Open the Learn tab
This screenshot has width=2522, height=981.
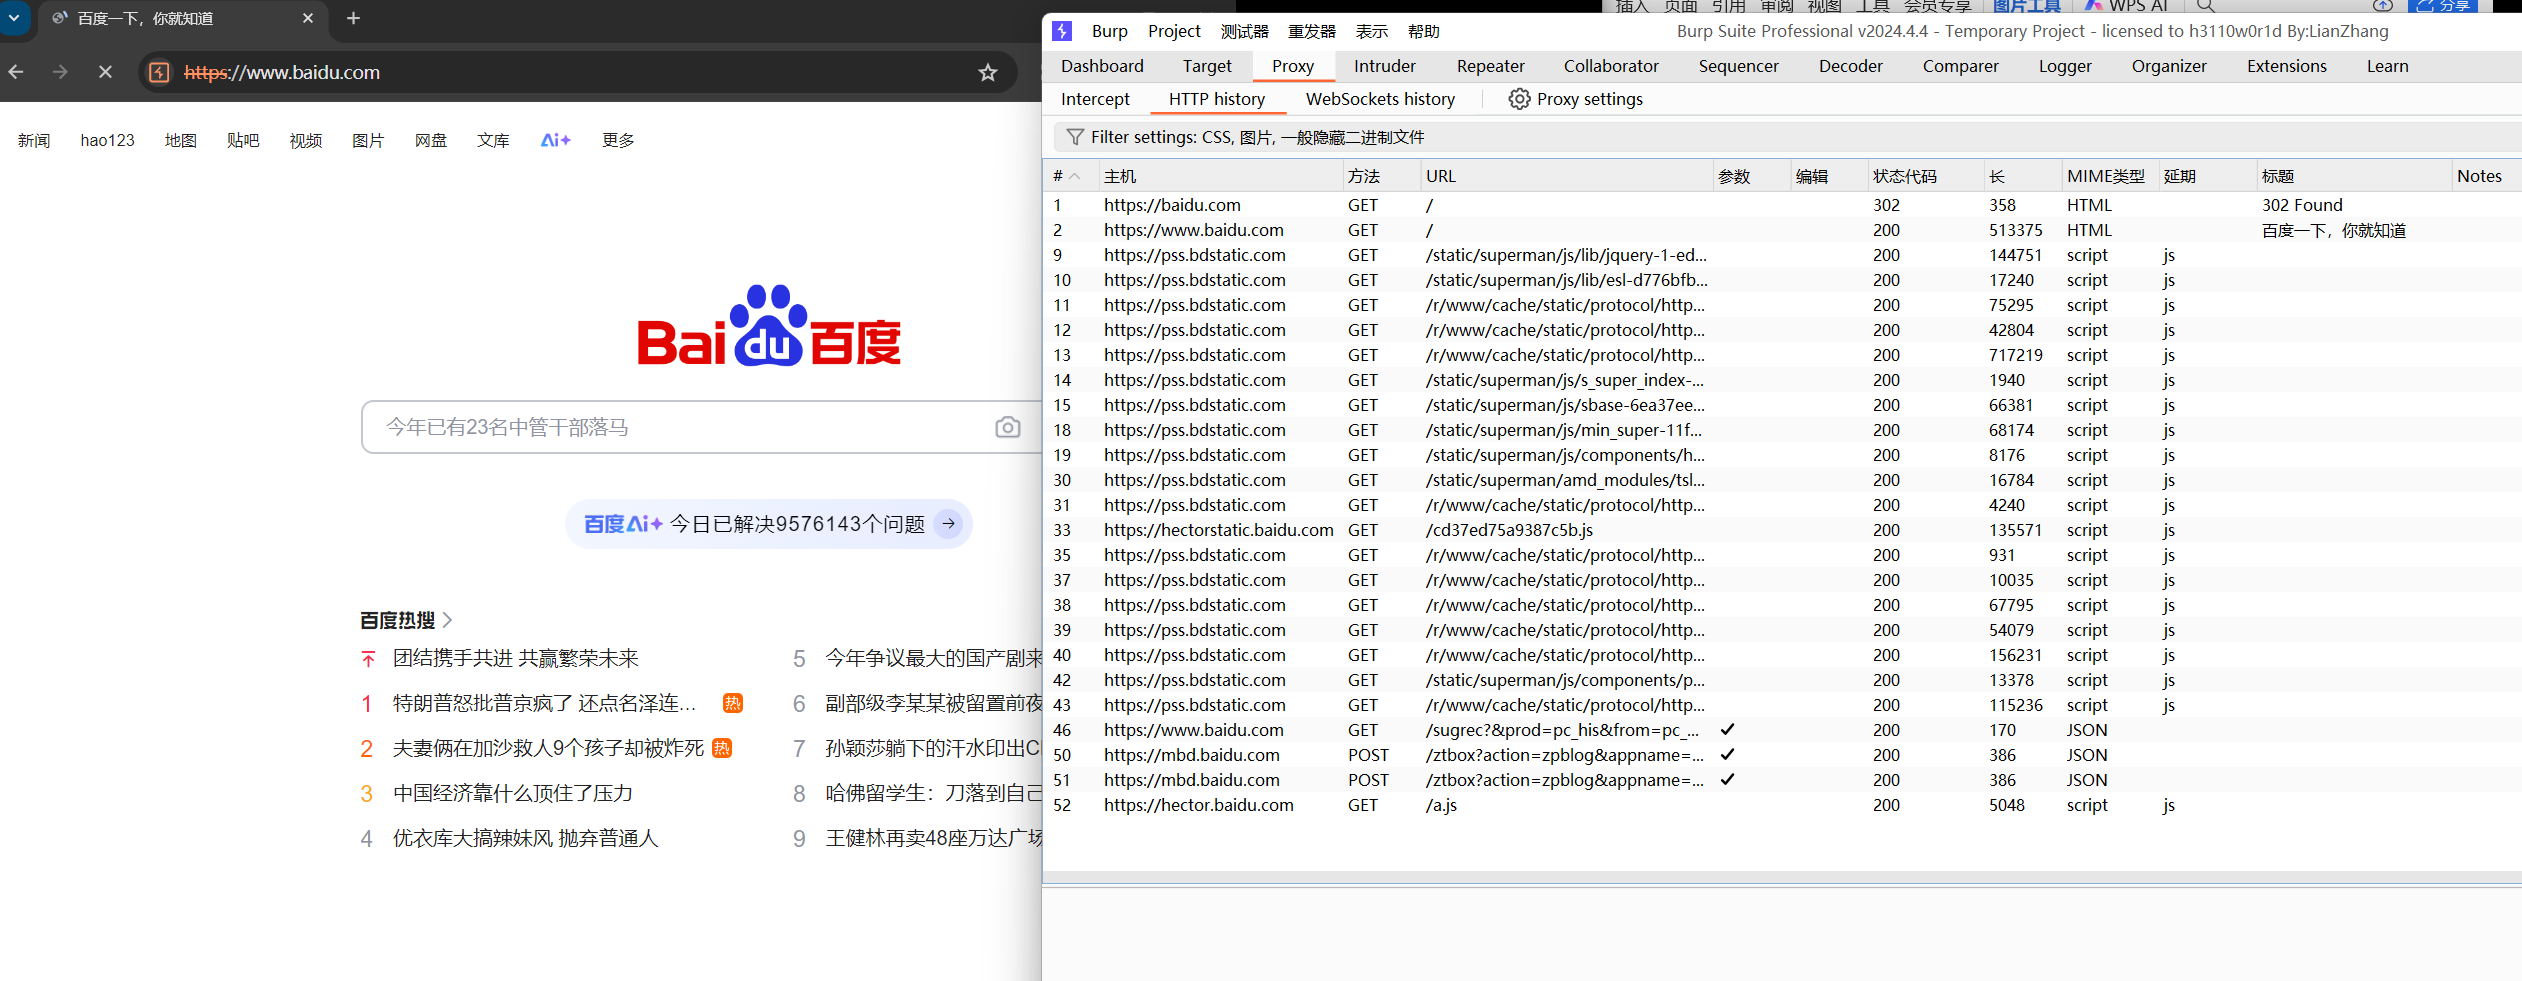point(2387,66)
